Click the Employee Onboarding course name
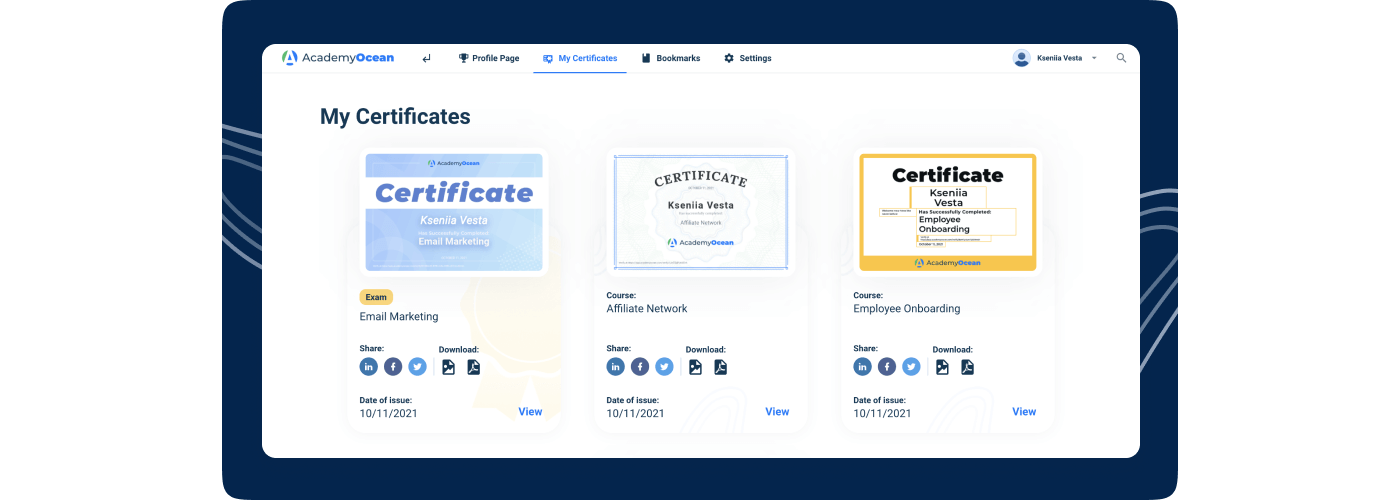1400x500 pixels. 907,309
